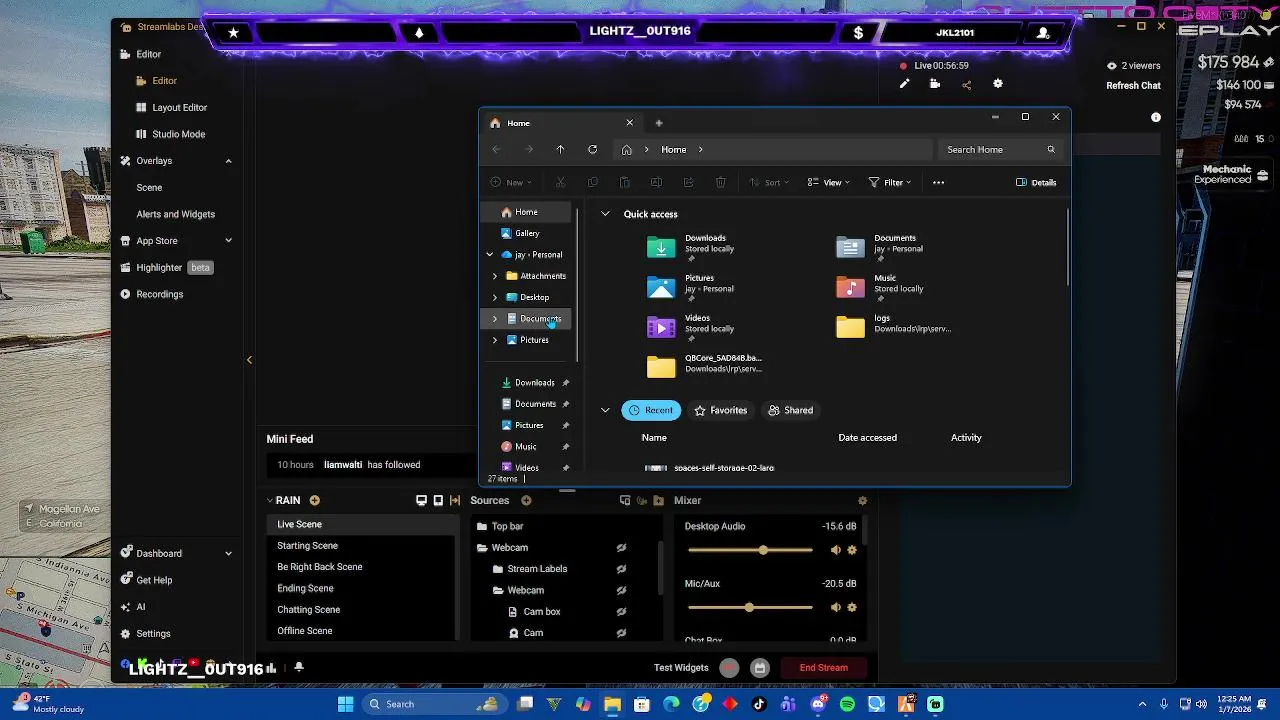Screen dimensions: 1280x720
Task: Open Alerts and Widgets in sidebar
Action: pyautogui.click(x=175, y=214)
